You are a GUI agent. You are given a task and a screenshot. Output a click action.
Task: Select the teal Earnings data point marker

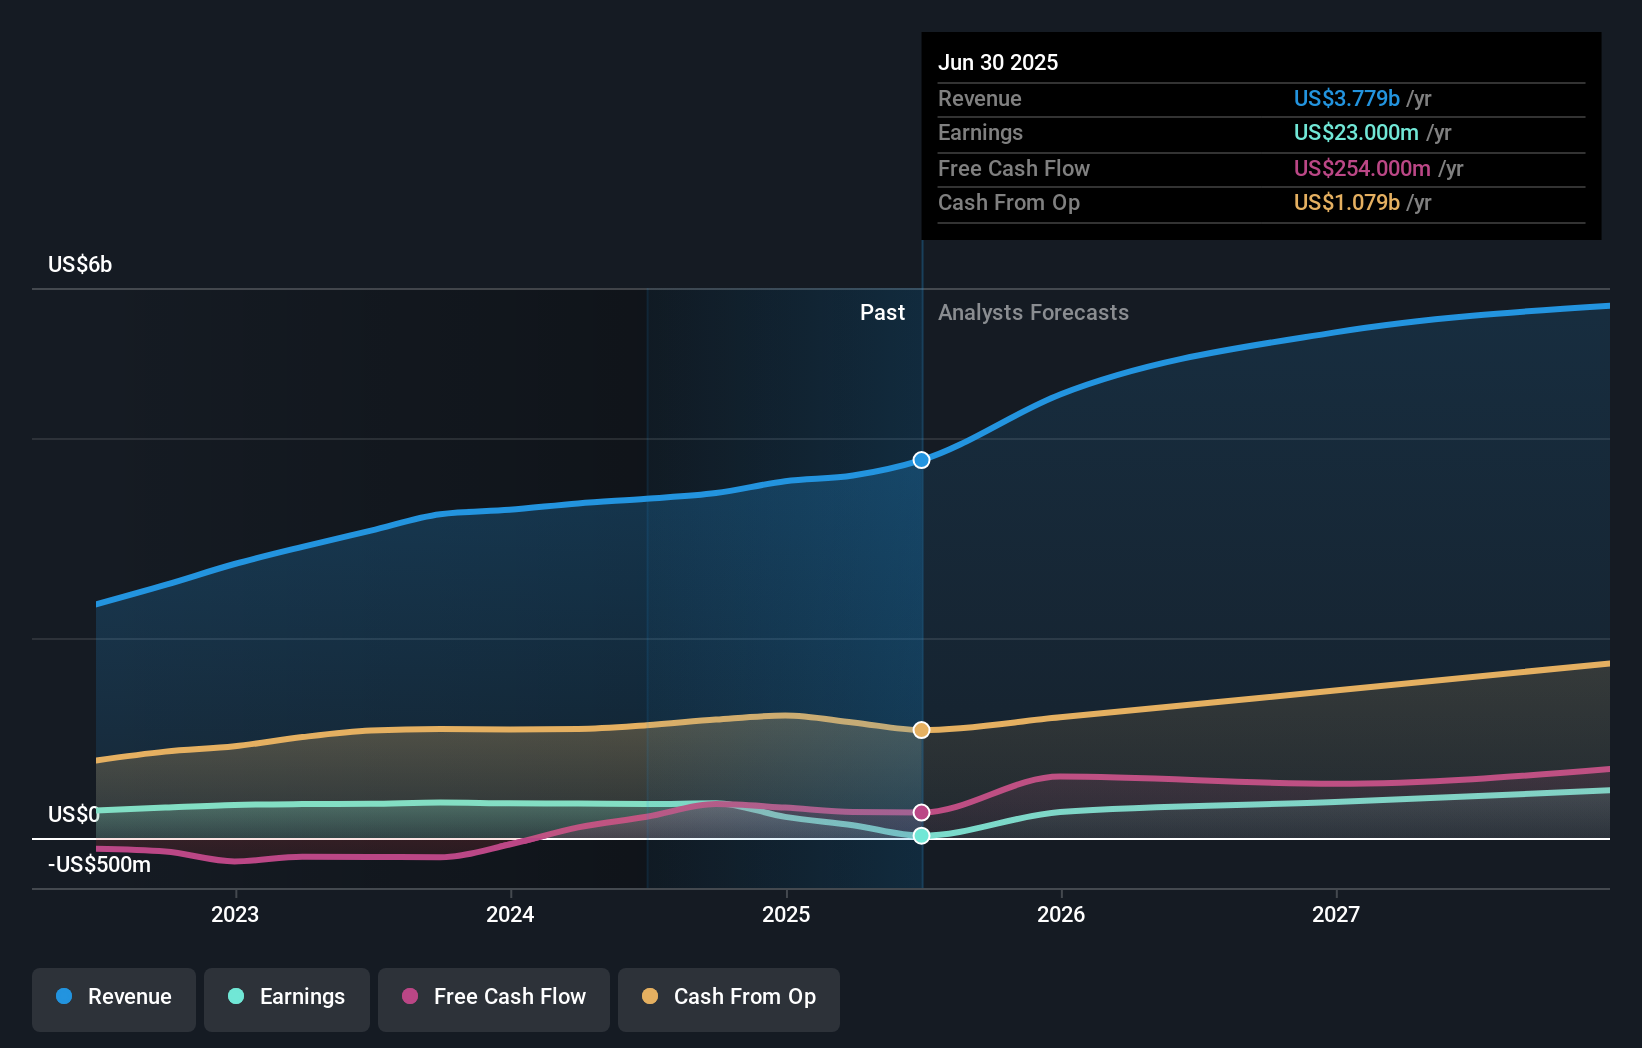click(922, 835)
